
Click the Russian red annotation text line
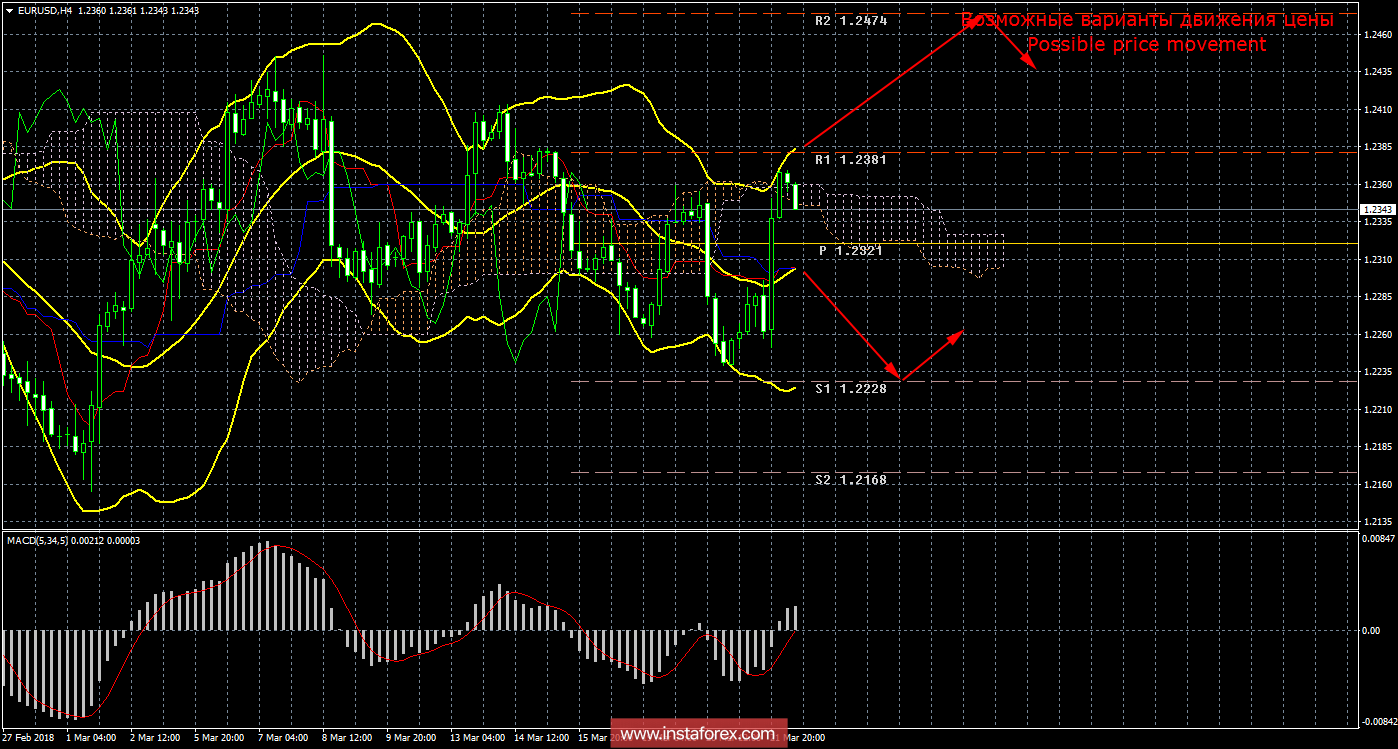(1146, 20)
